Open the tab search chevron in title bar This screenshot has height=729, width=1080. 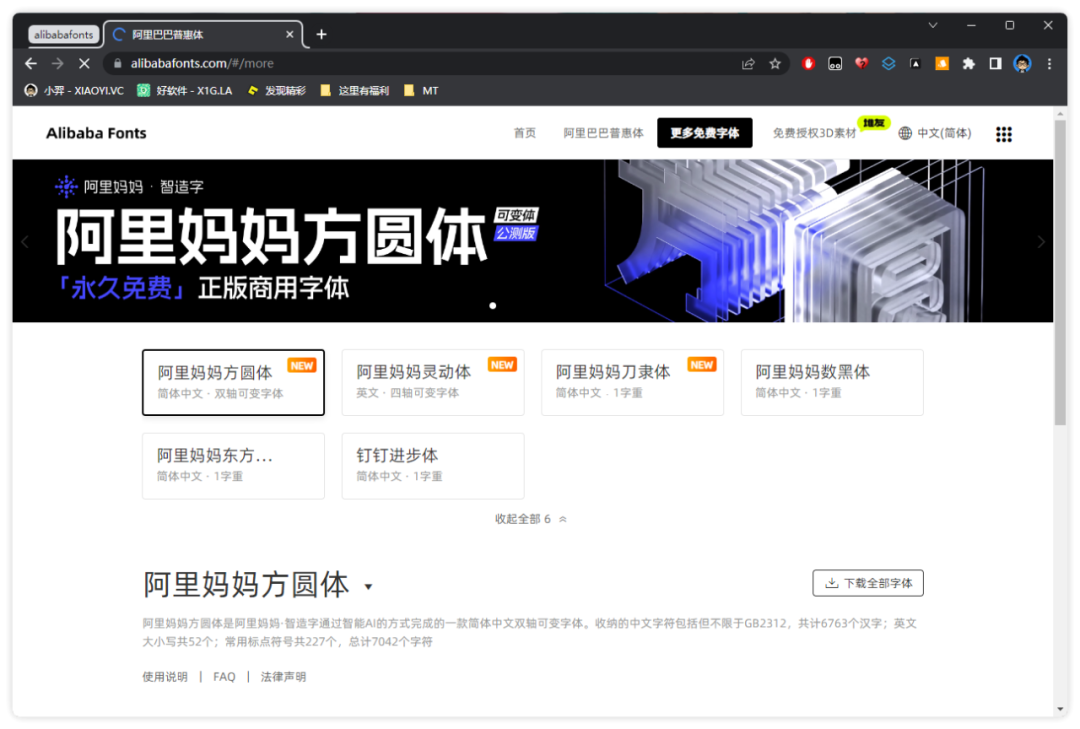coord(933,25)
